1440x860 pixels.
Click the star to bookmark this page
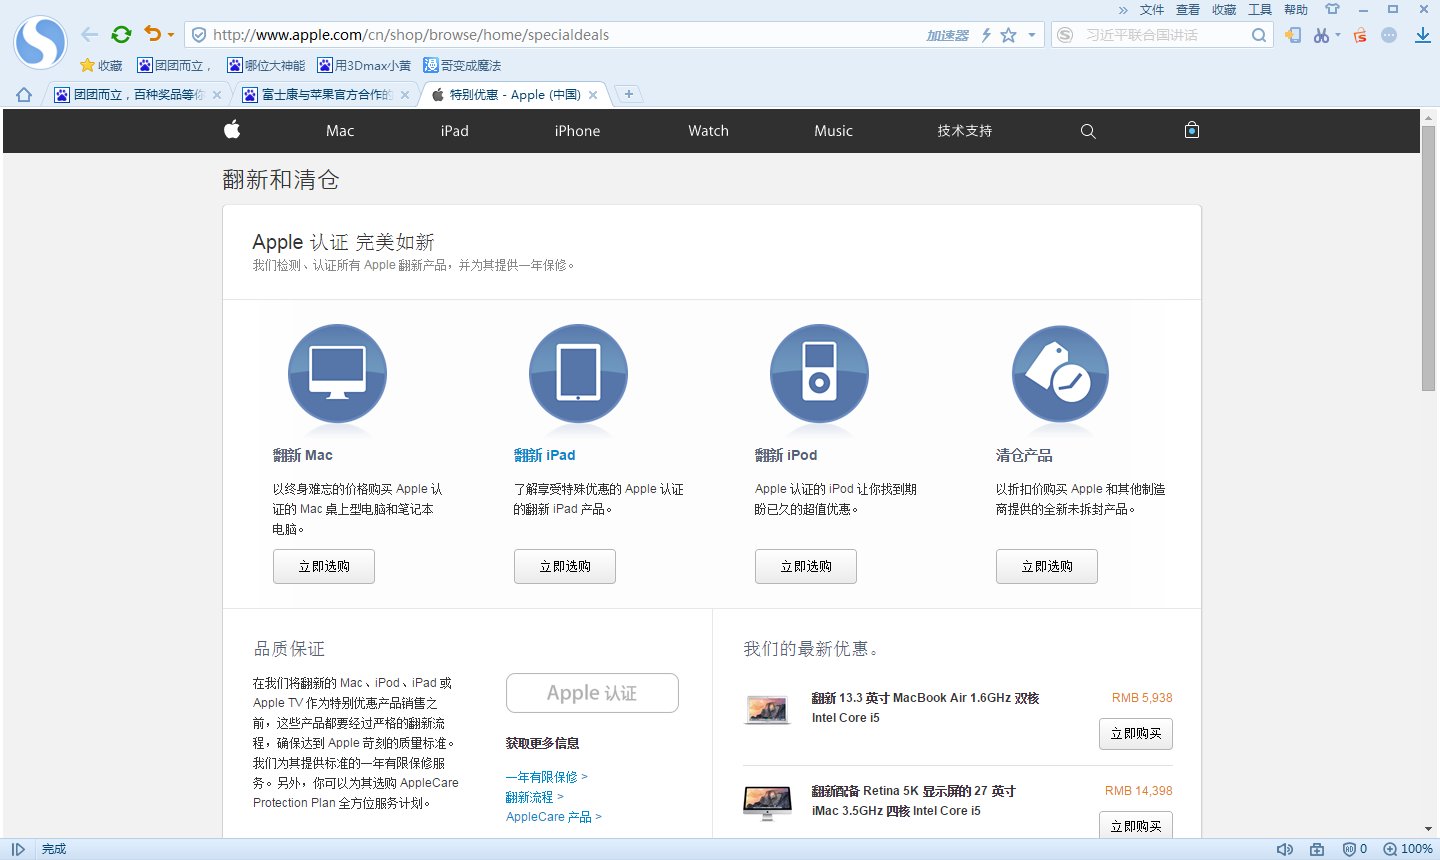(1009, 35)
